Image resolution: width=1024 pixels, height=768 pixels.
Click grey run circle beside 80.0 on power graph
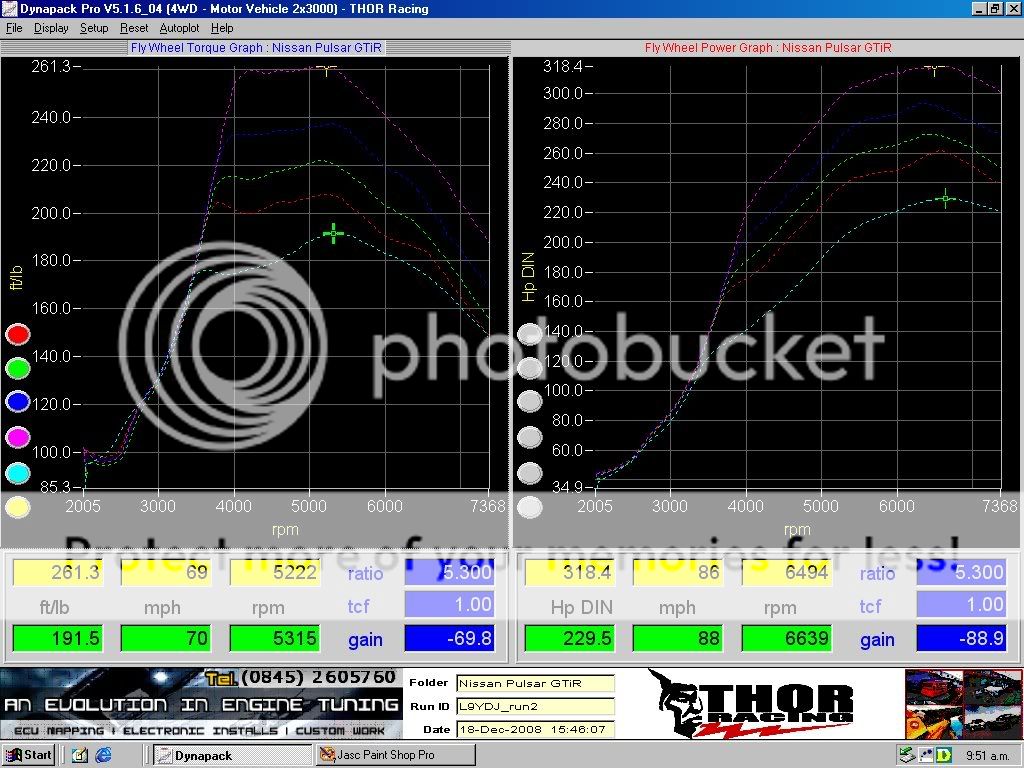(x=530, y=437)
